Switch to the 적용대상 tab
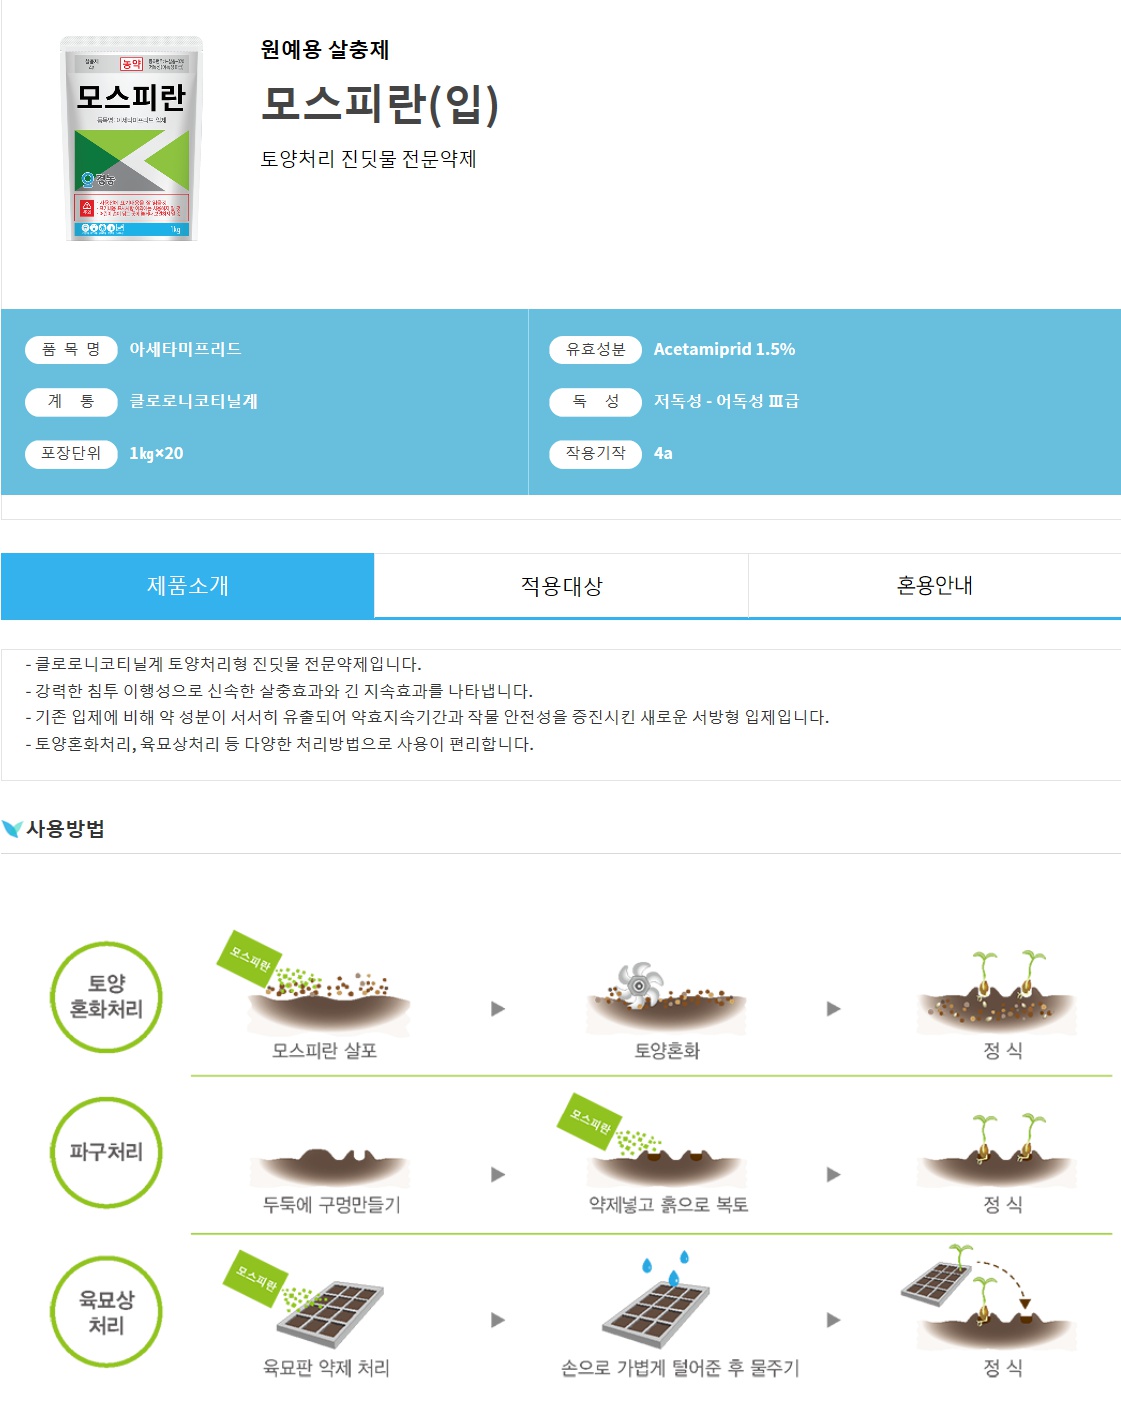Screen dimensions: 1121x1422 pyautogui.click(x=561, y=586)
